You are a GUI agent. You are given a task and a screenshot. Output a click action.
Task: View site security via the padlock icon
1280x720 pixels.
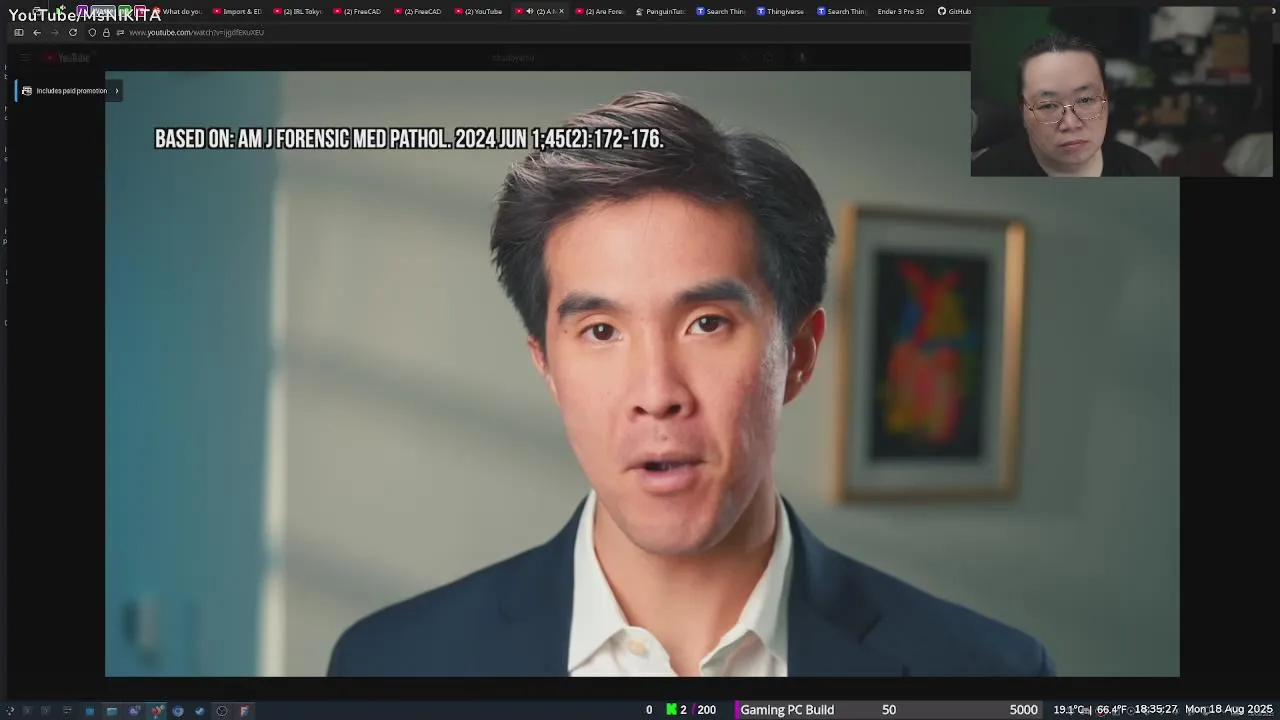click(x=106, y=32)
